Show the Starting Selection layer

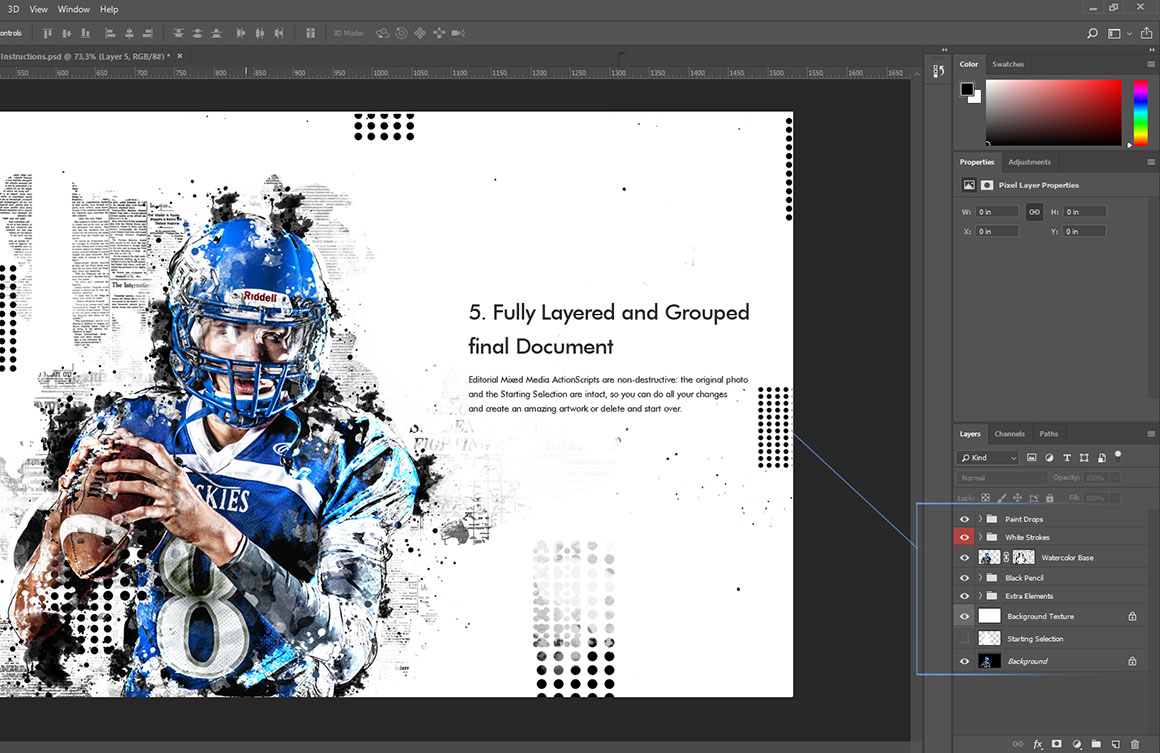pyautogui.click(x=964, y=638)
